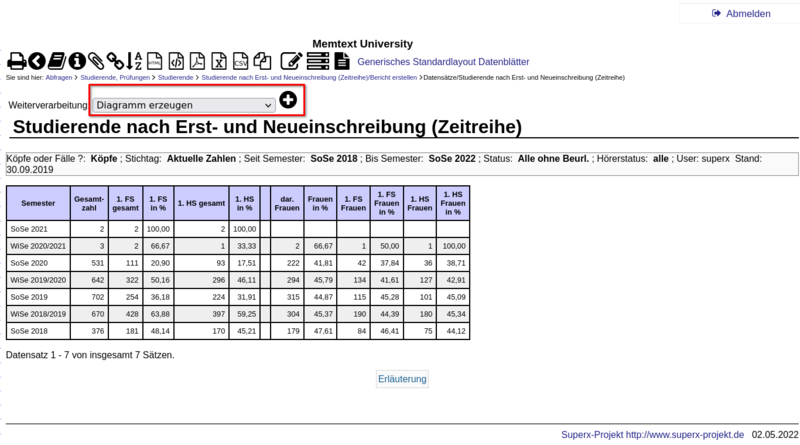Select the SoSe 2018 row label
Viewport: 800px width, 445px height.
click(29, 331)
